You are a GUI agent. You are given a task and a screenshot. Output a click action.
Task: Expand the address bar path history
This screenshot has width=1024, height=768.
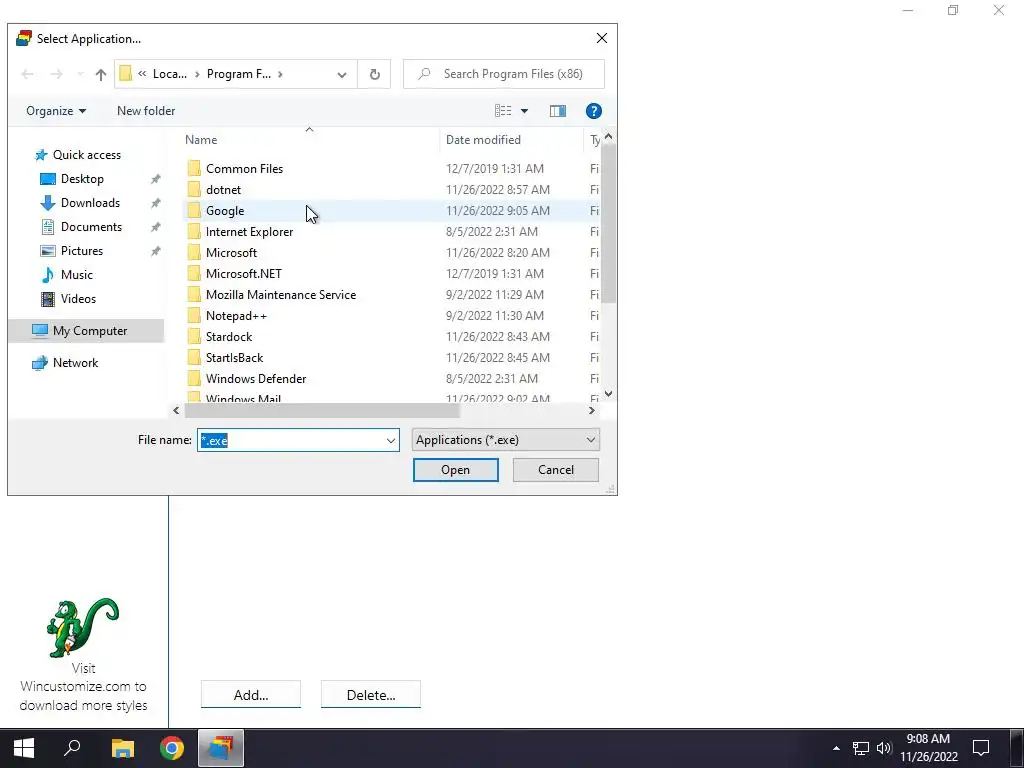tap(342, 74)
